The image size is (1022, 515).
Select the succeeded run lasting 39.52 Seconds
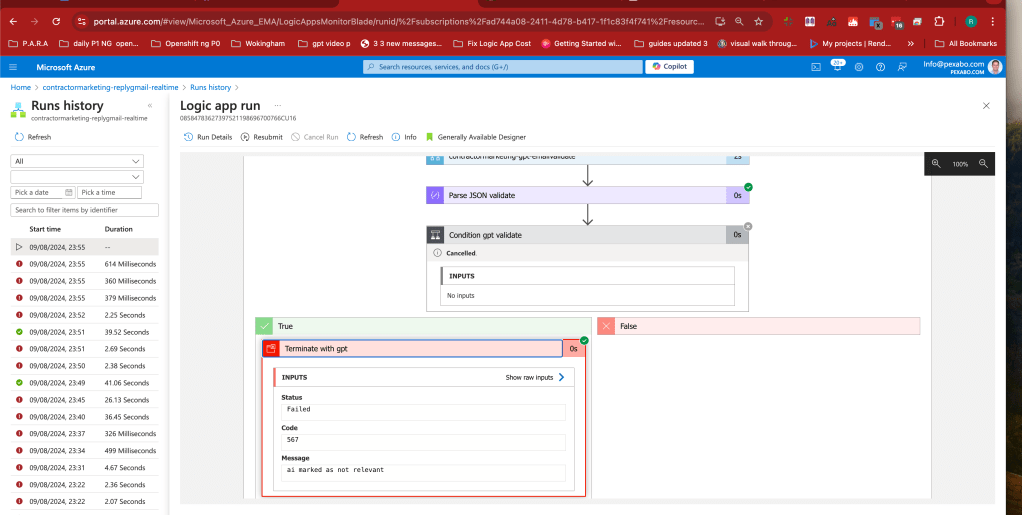click(x=85, y=332)
